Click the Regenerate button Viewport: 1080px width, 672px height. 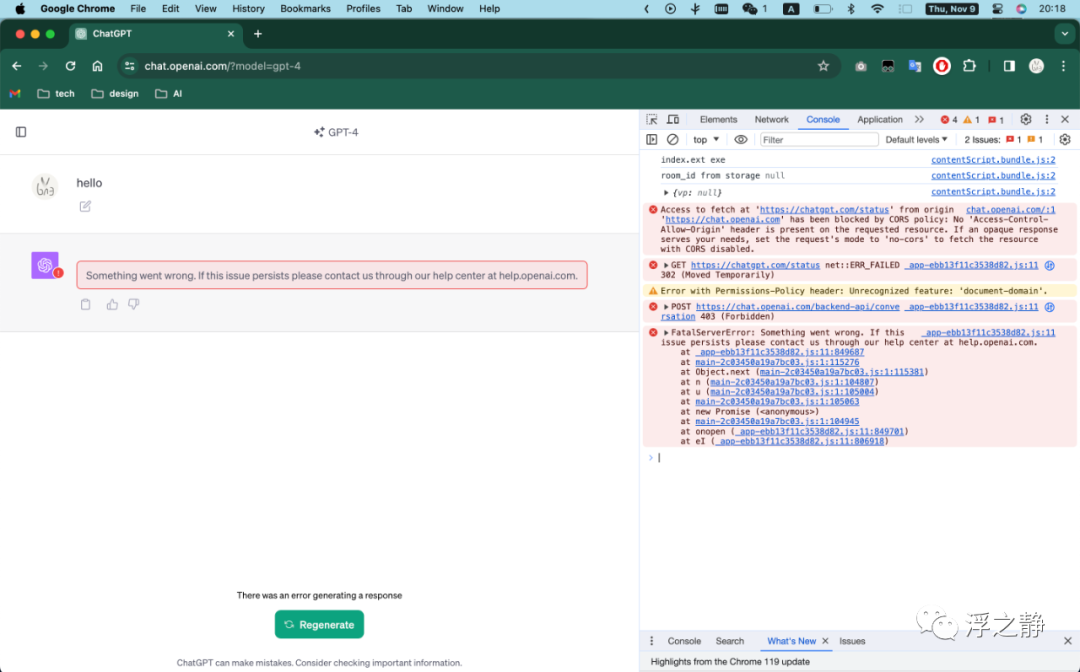click(319, 624)
